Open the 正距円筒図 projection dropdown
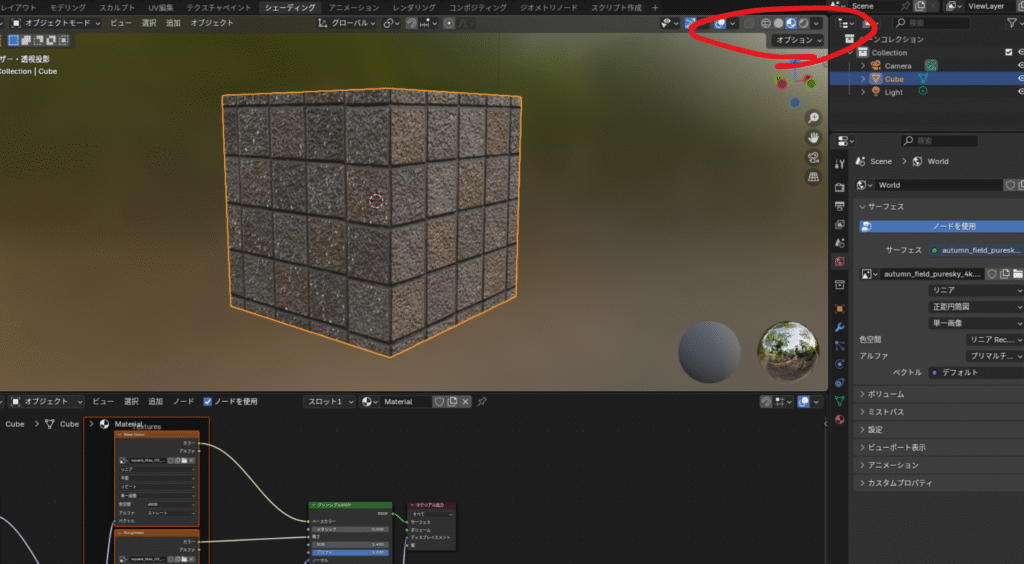Screen dimensions: 1024x564 point(976,307)
